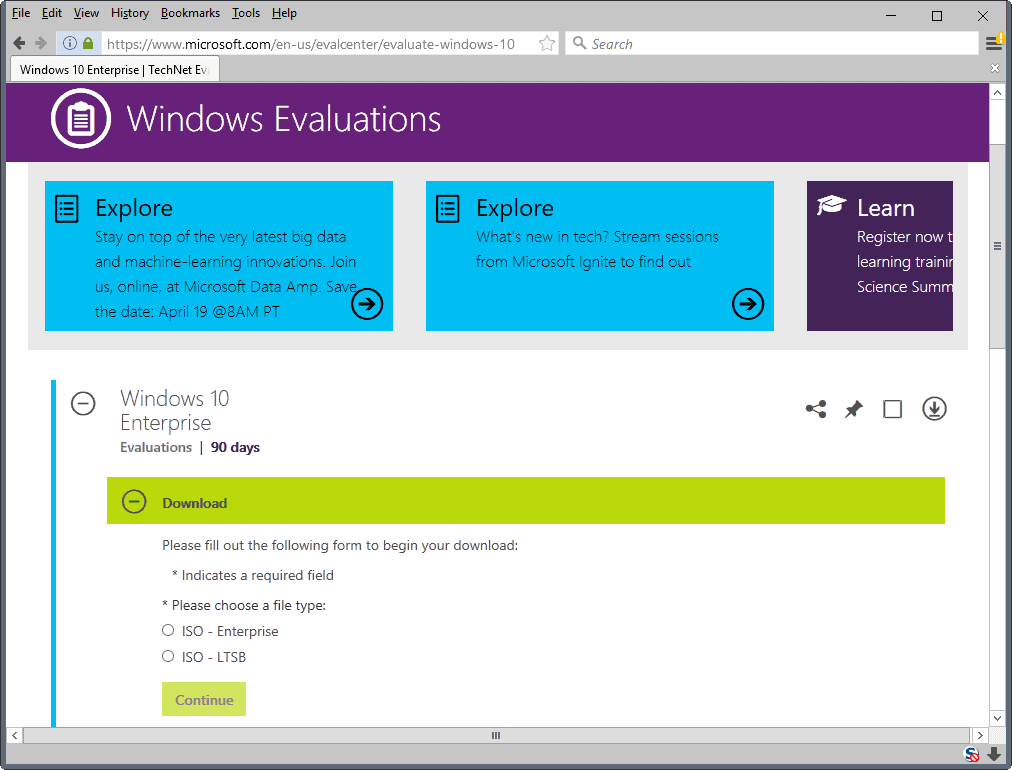The height and width of the screenshot is (770, 1012).
Task: Click the horizontal scrollbar left arrow
Action: 14,735
